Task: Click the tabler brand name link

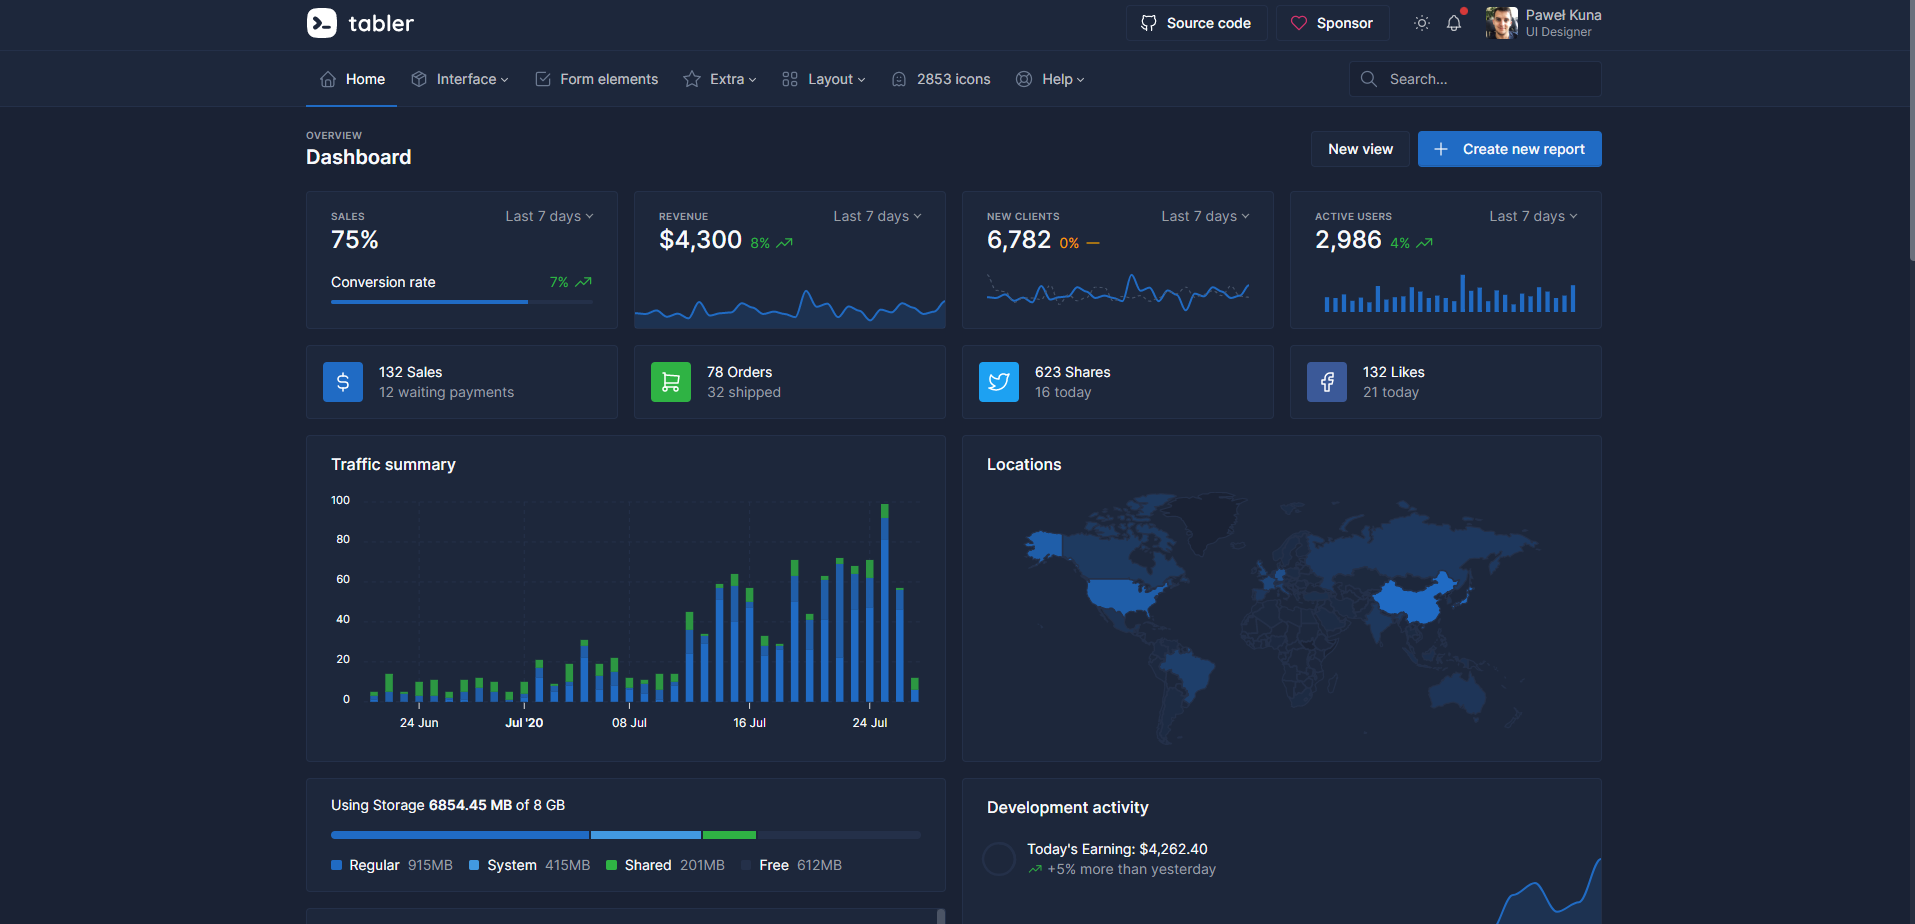Action: click(x=381, y=23)
